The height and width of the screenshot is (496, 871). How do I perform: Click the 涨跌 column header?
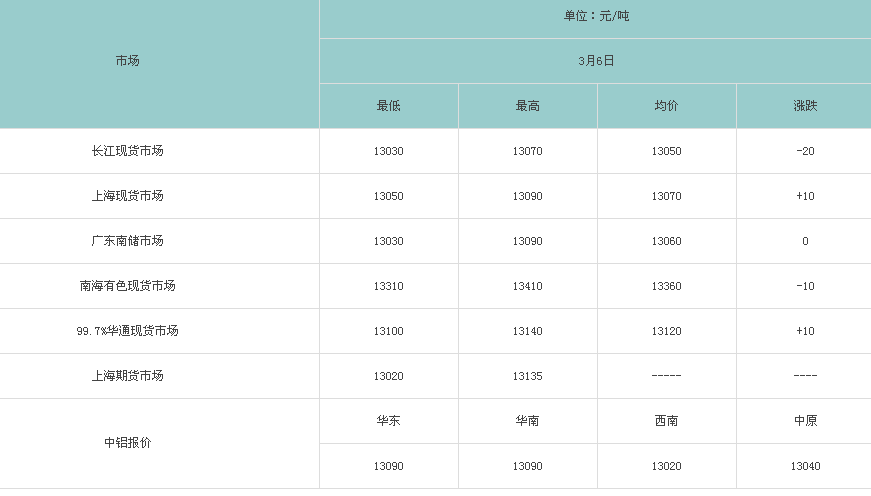tap(805, 106)
